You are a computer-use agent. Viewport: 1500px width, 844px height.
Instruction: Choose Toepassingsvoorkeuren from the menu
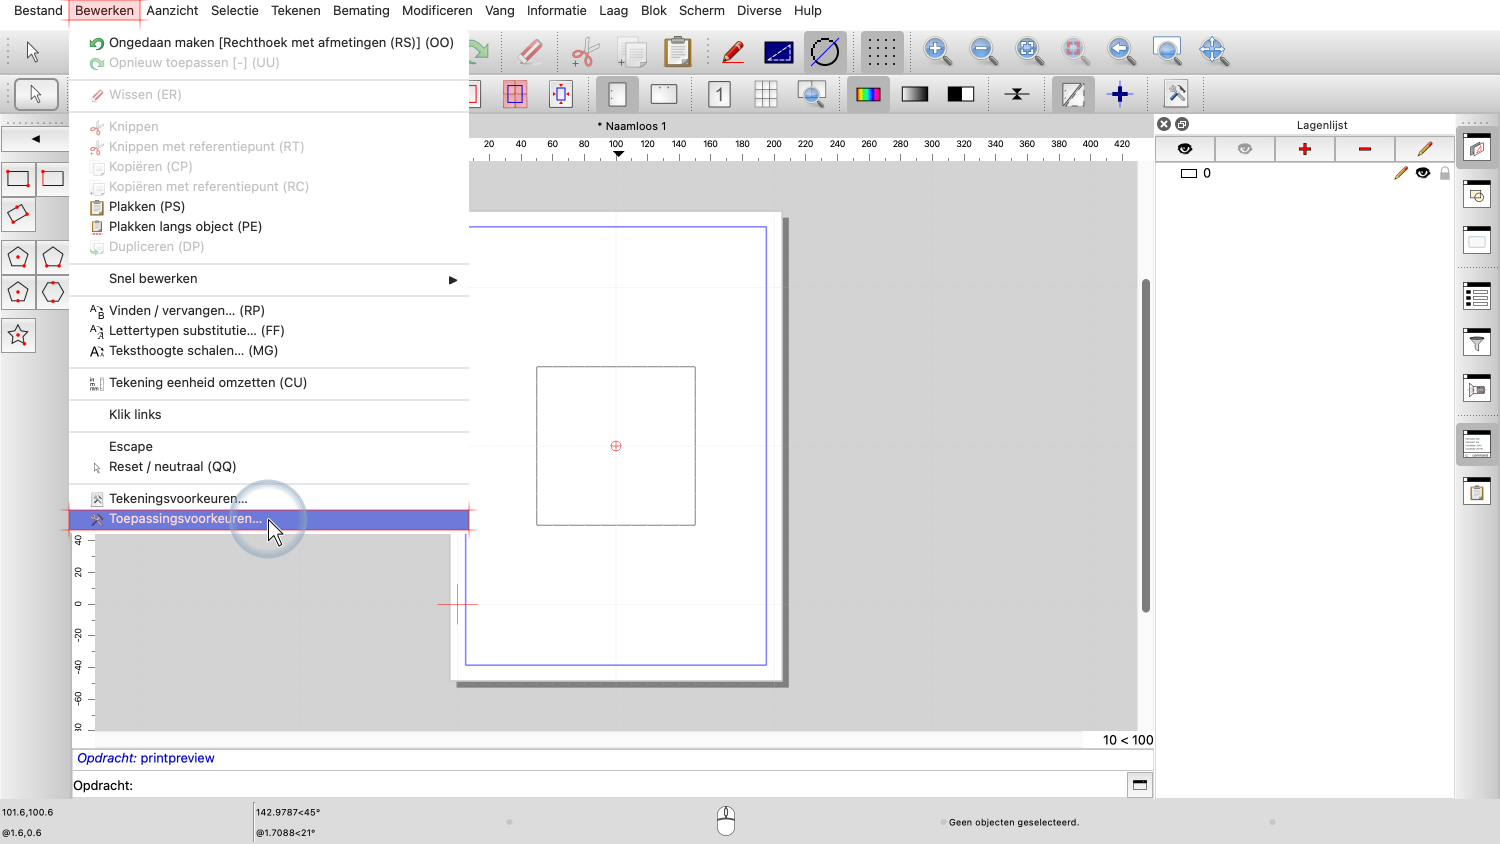click(x=186, y=519)
